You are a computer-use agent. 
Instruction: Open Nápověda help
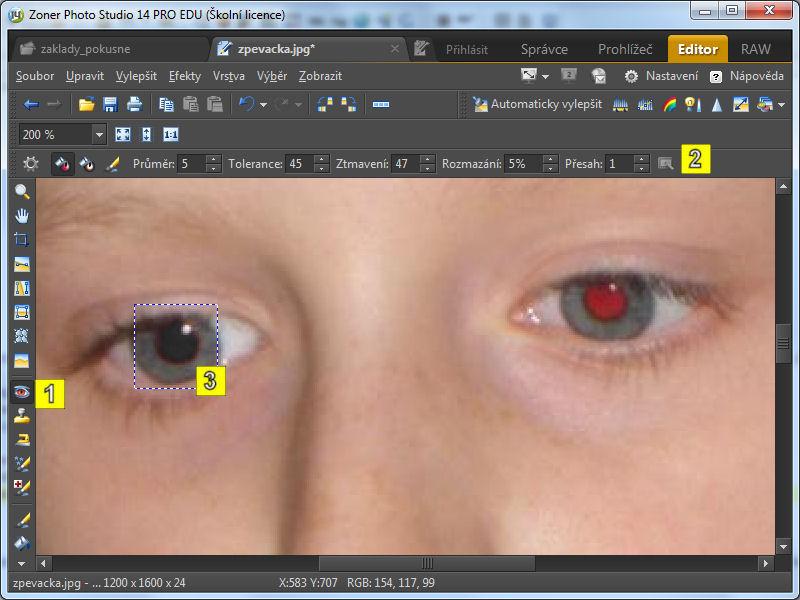pos(746,76)
